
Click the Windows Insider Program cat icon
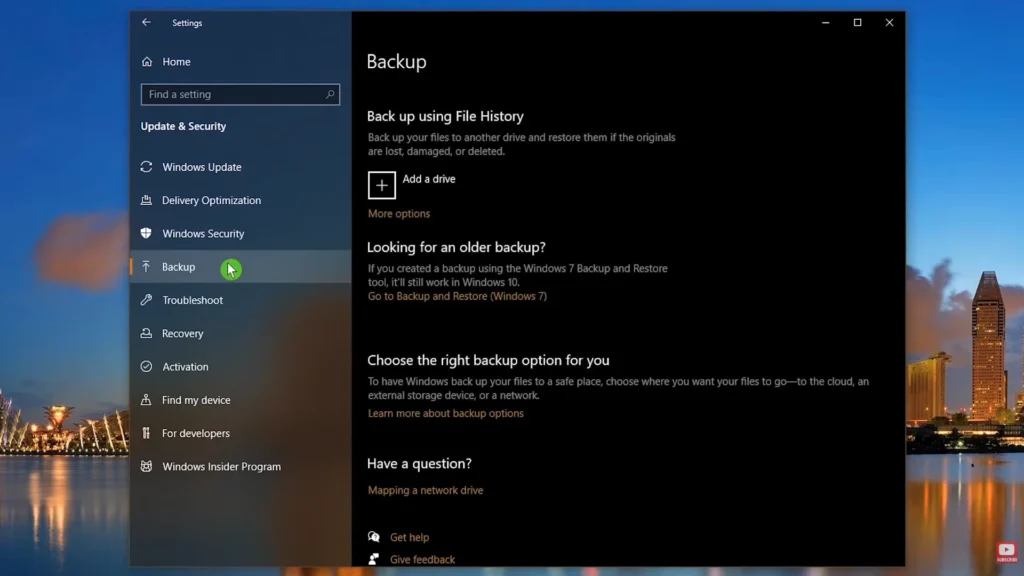[146, 466]
